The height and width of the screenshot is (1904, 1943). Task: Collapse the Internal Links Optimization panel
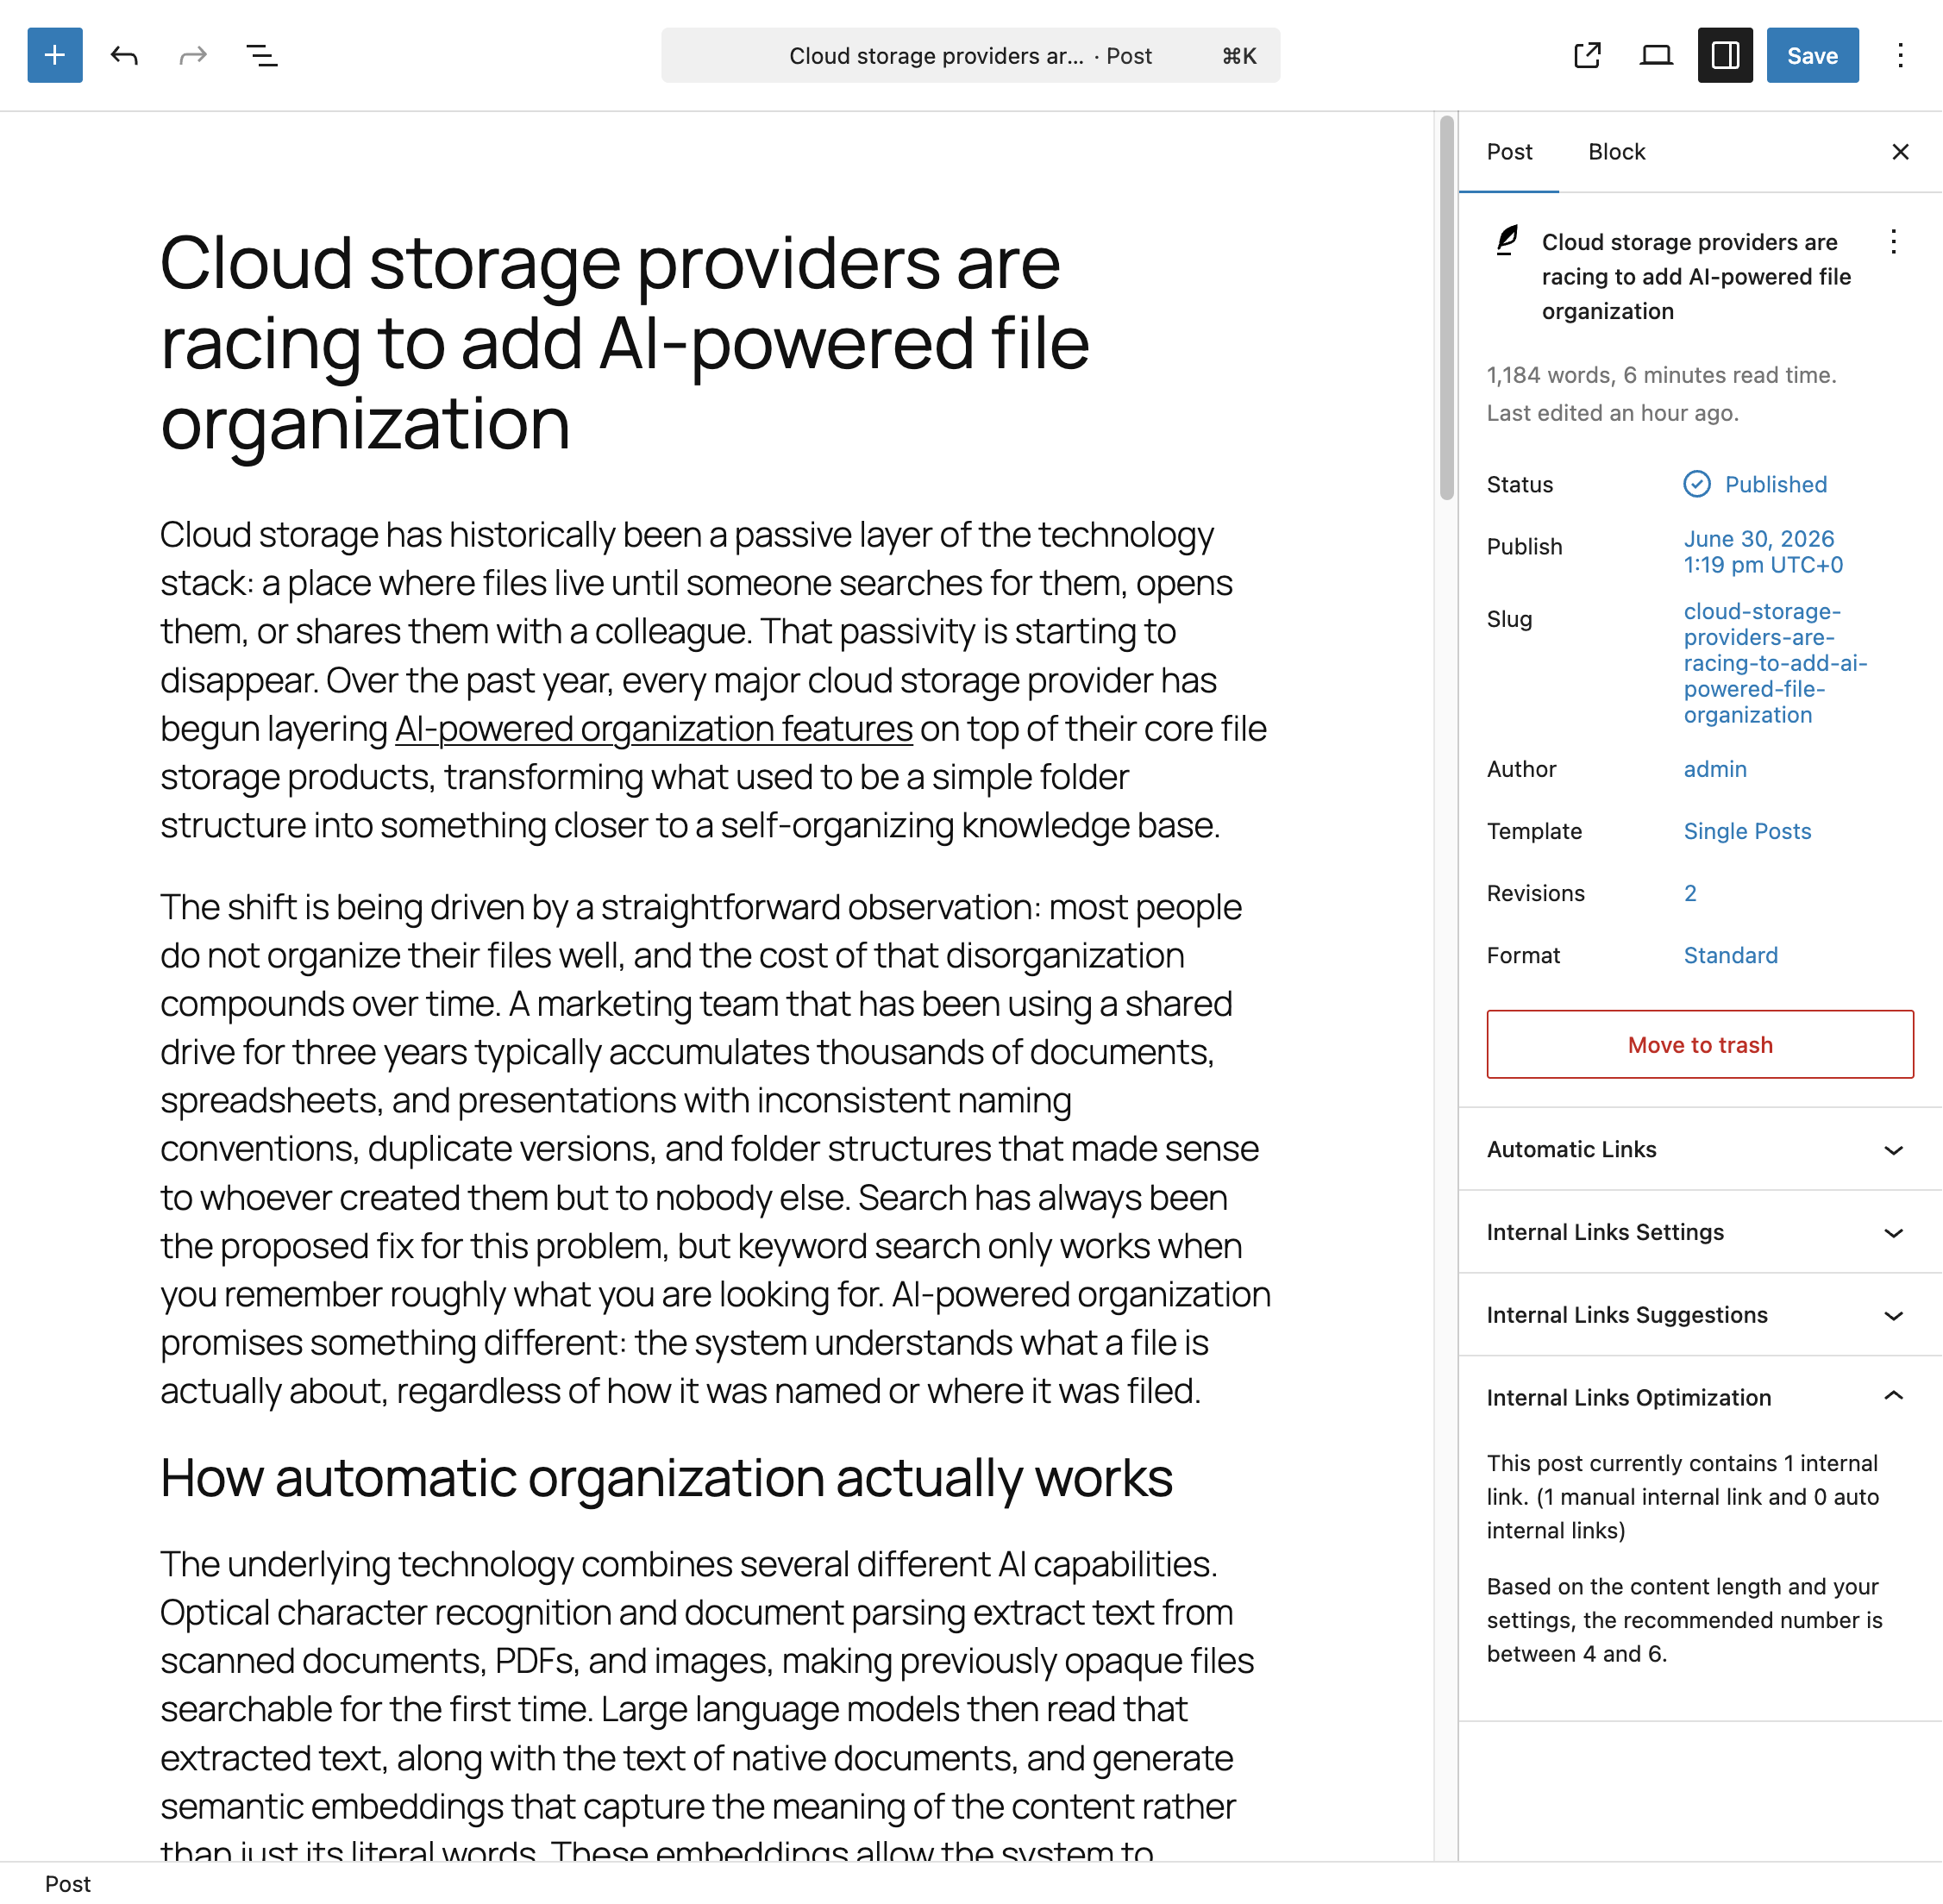coord(1701,1398)
